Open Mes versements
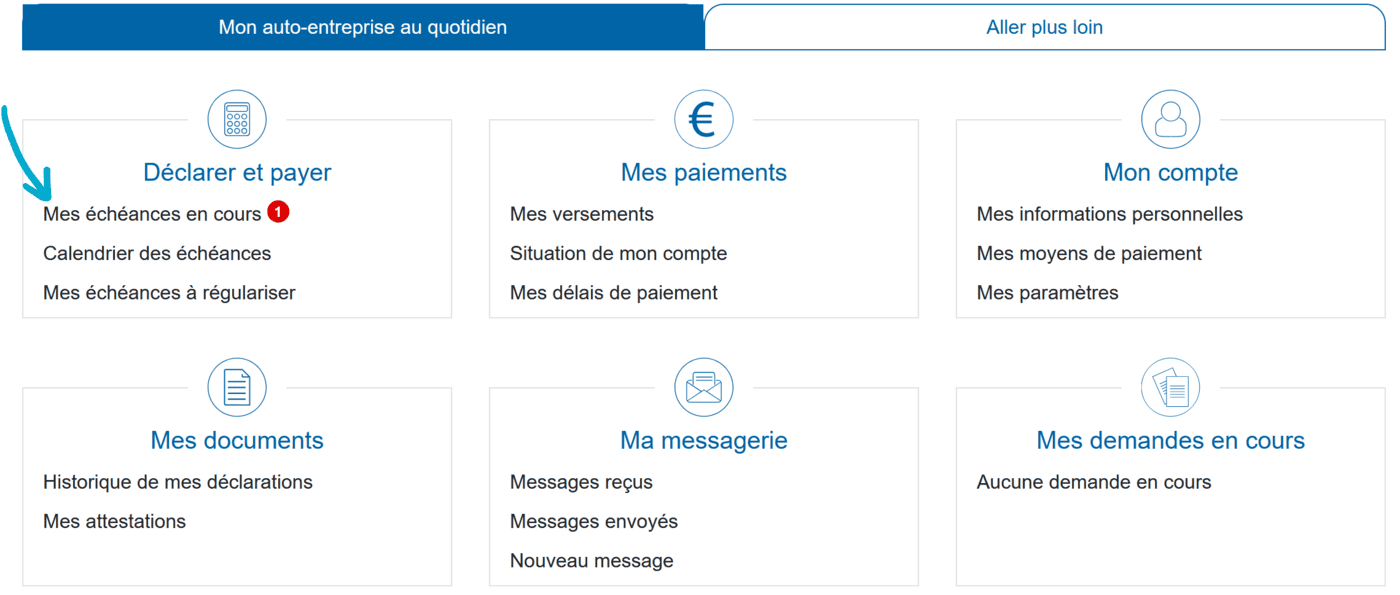 [582, 213]
